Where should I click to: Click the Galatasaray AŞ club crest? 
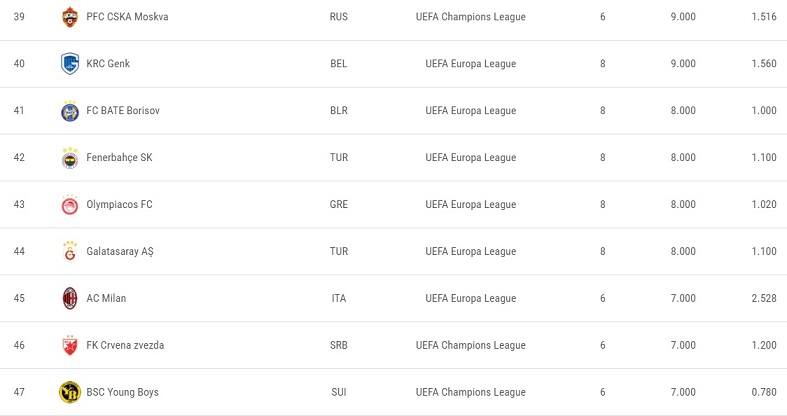coord(70,251)
